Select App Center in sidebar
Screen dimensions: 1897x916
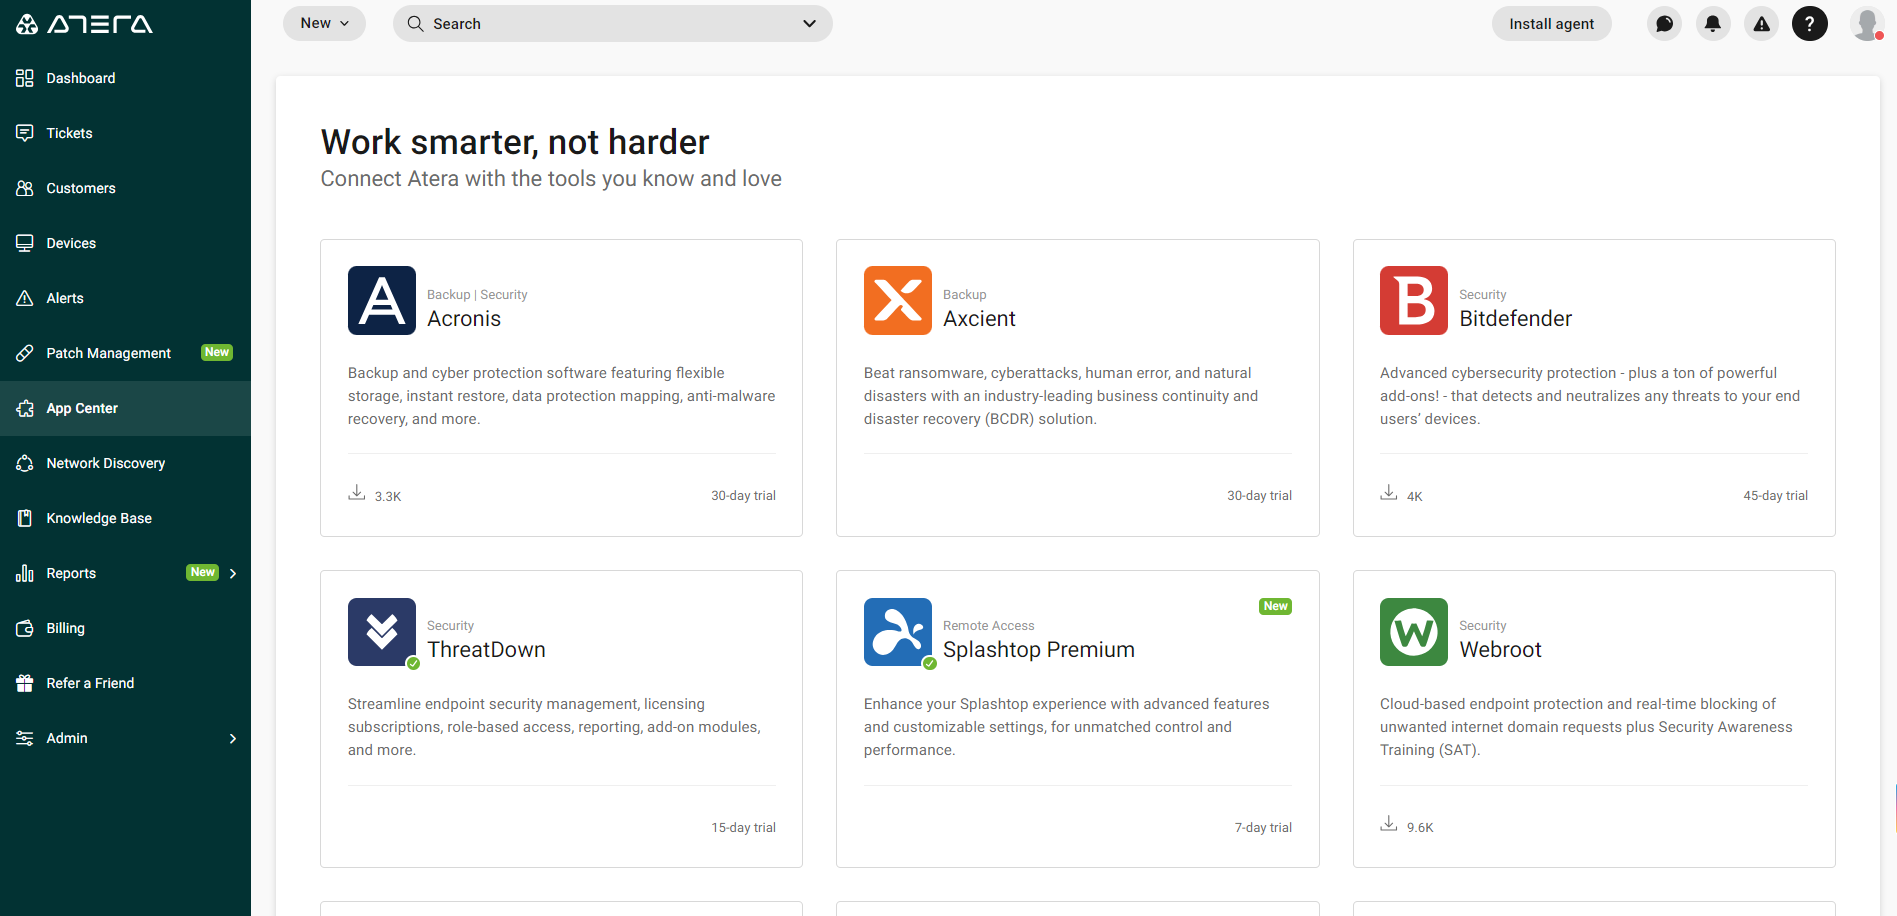pyautogui.click(x=125, y=408)
